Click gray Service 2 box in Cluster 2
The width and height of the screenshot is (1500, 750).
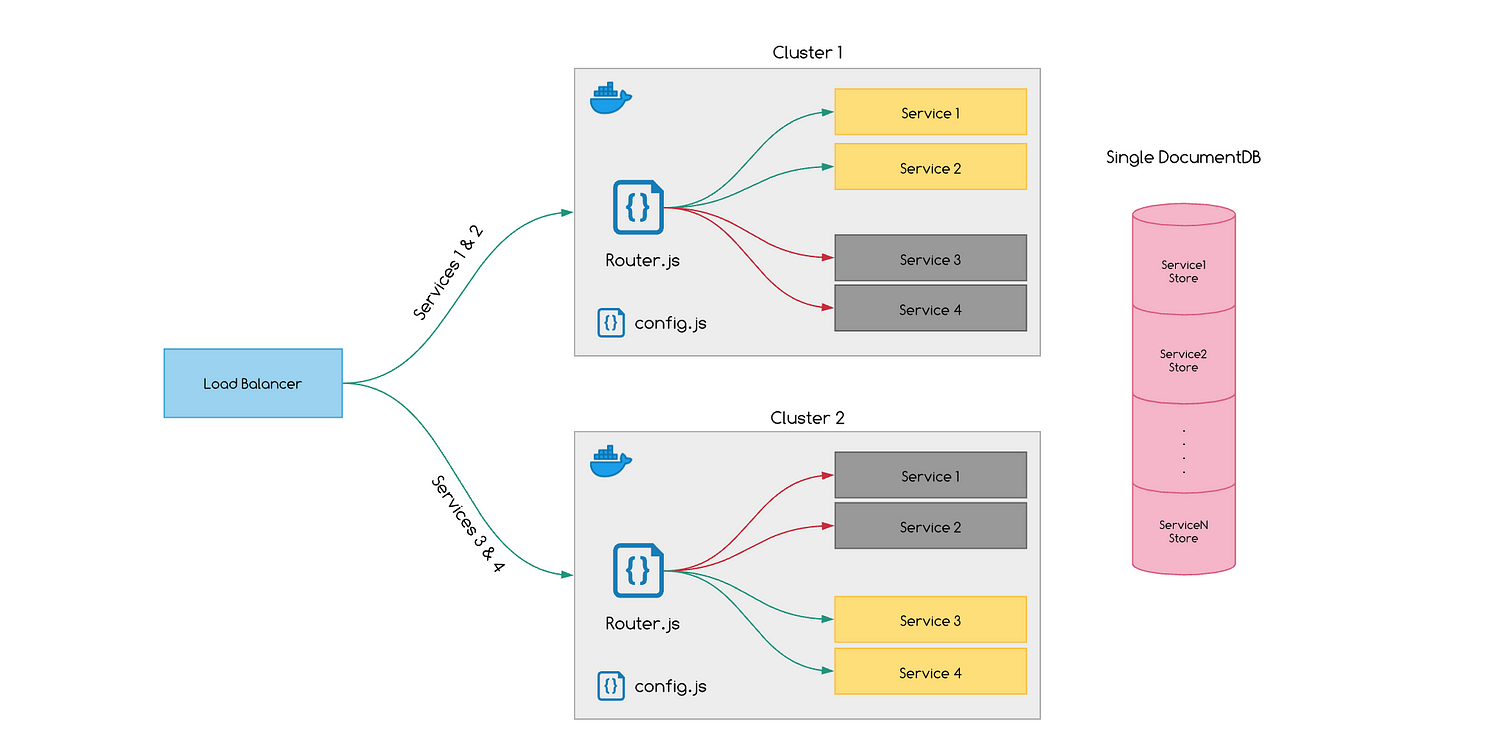[931, 526]
